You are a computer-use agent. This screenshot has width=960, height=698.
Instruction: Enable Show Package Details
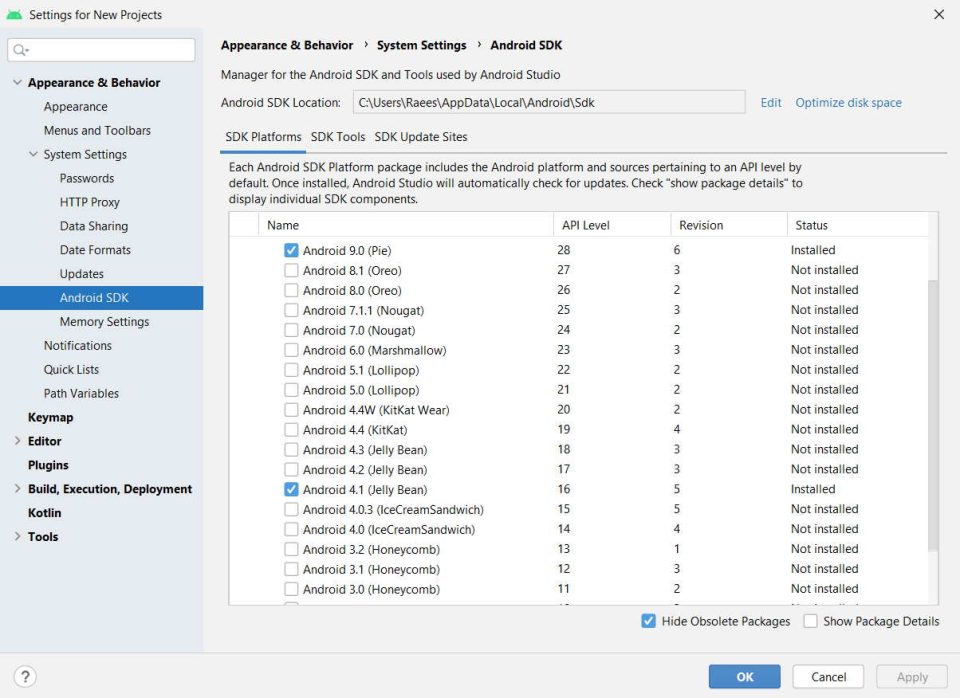coord(809,621)
